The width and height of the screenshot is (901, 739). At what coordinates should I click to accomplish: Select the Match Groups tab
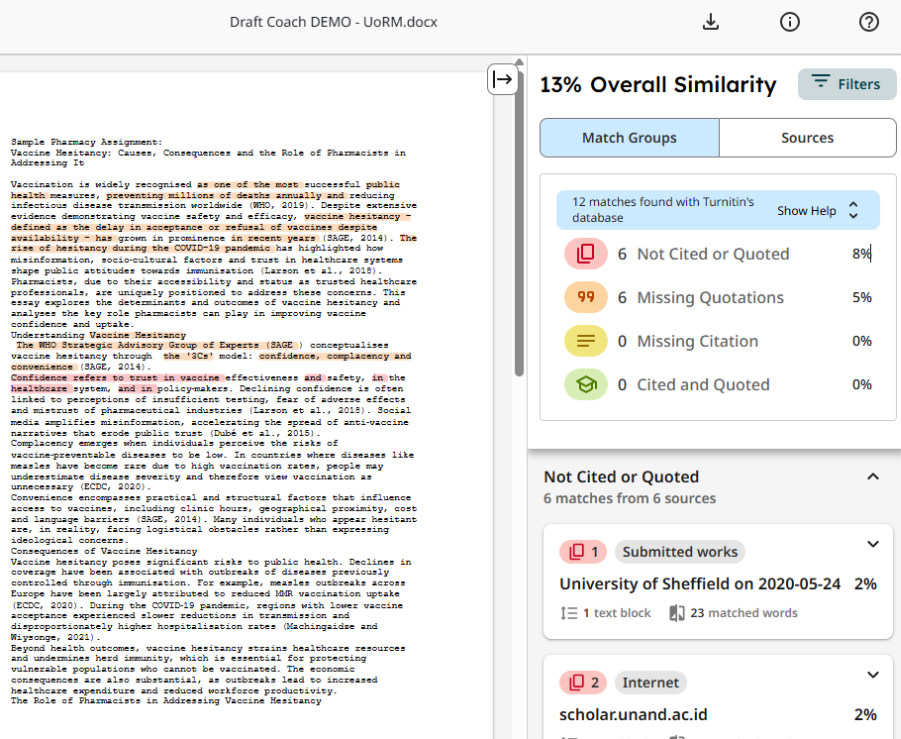(x=629, y=138)
